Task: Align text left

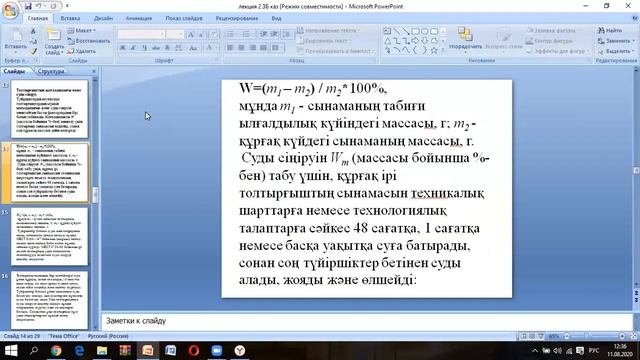Action: pos(230,48)
